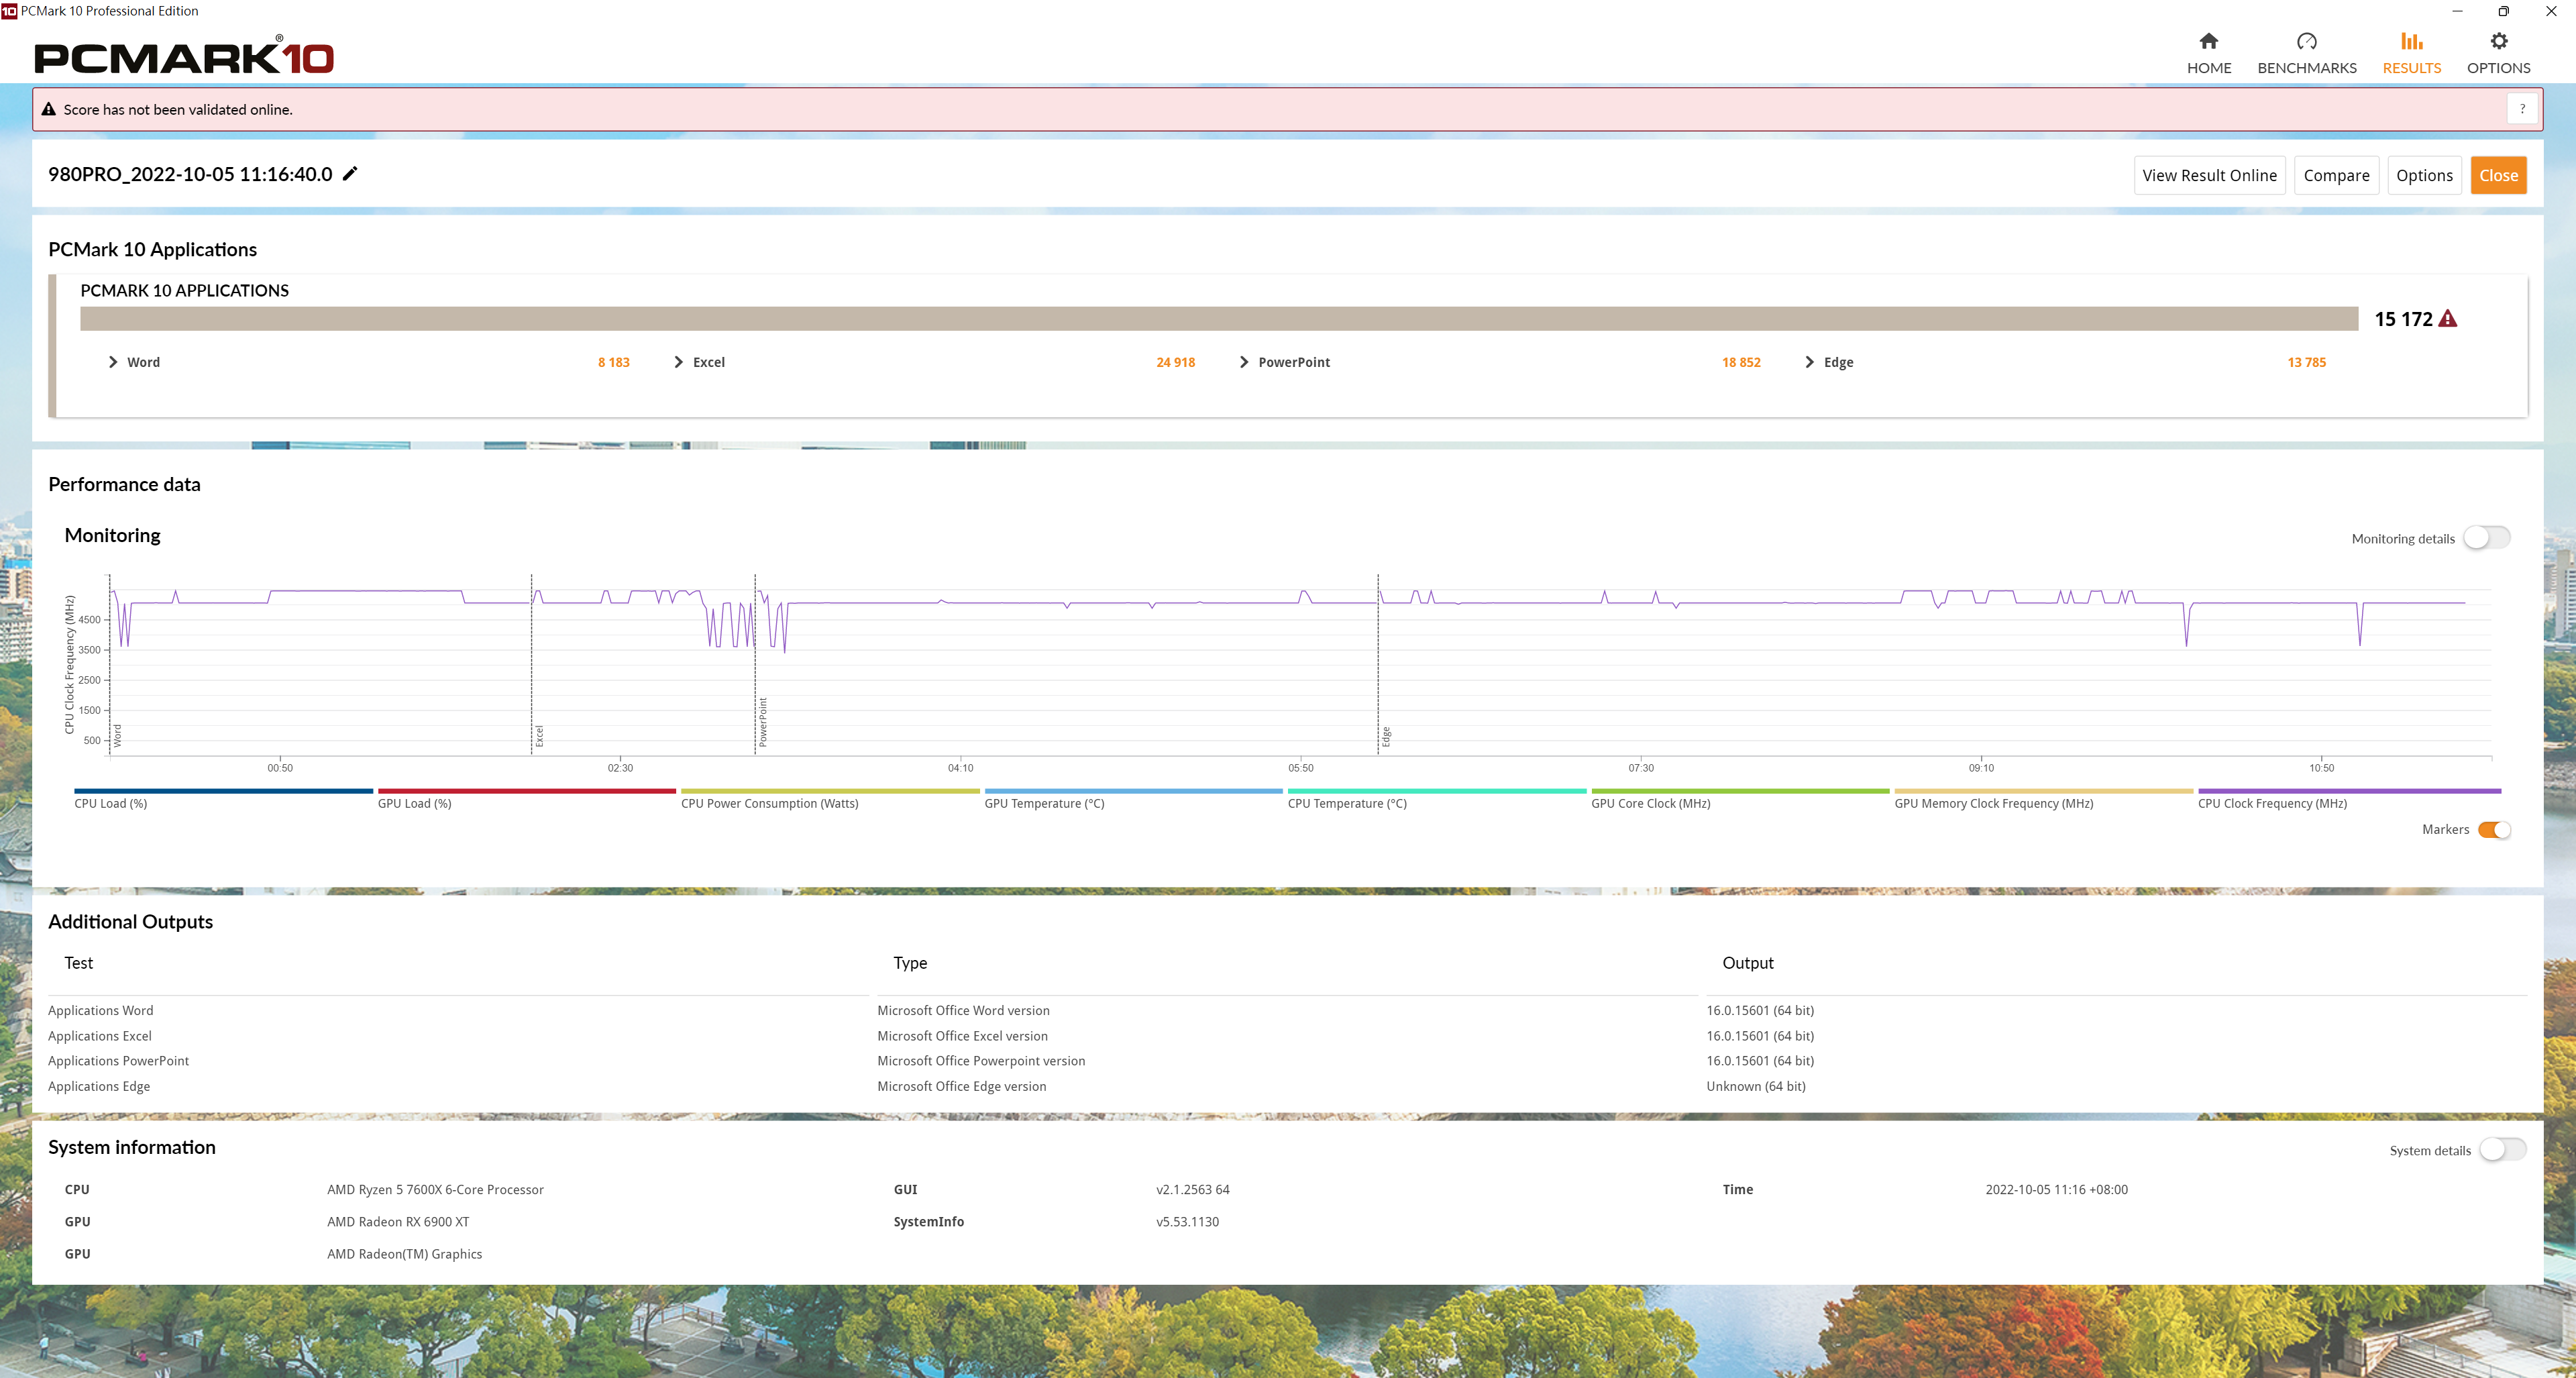Click the red warning triangle beside score 15 172
The image size is (2576, 1378).
[2447, 319]
